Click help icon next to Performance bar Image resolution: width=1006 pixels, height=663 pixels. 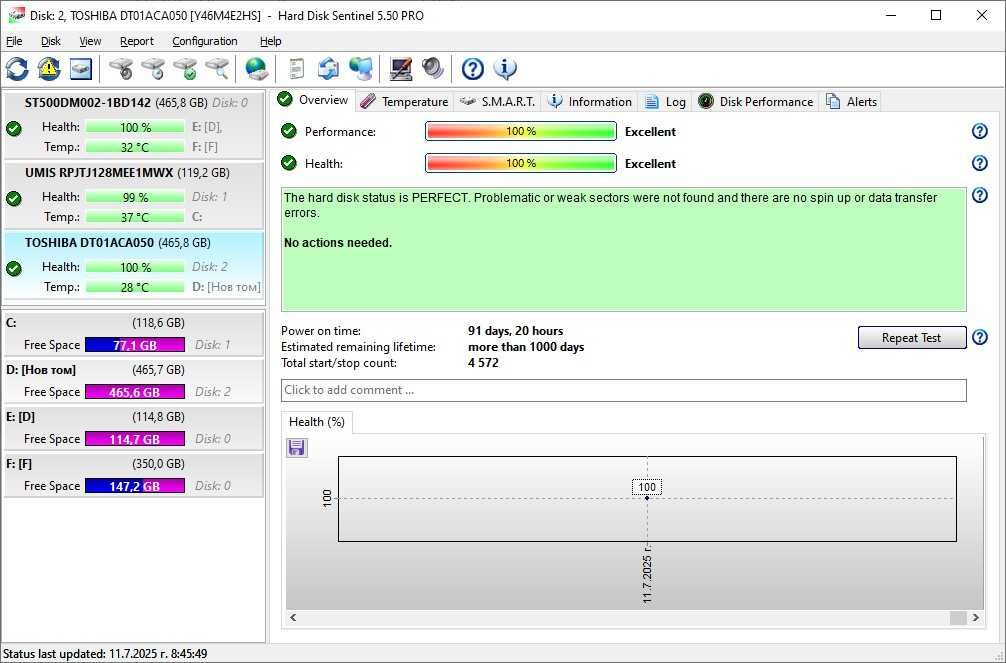click(980, 131)
